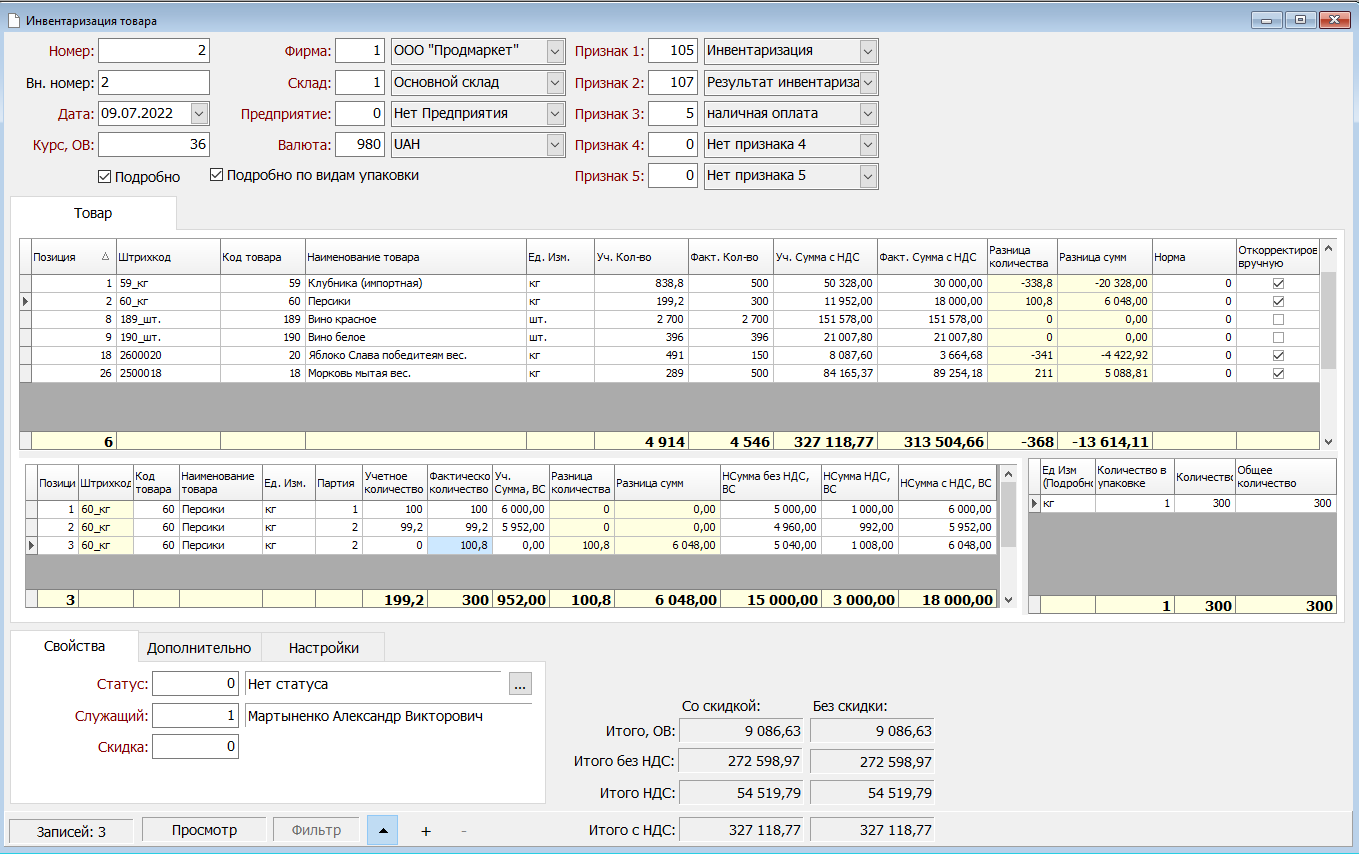
Task: Expand Признак 1 dropdown Инвентаризация
Action: pyautogui.click(x=868, y=51)
